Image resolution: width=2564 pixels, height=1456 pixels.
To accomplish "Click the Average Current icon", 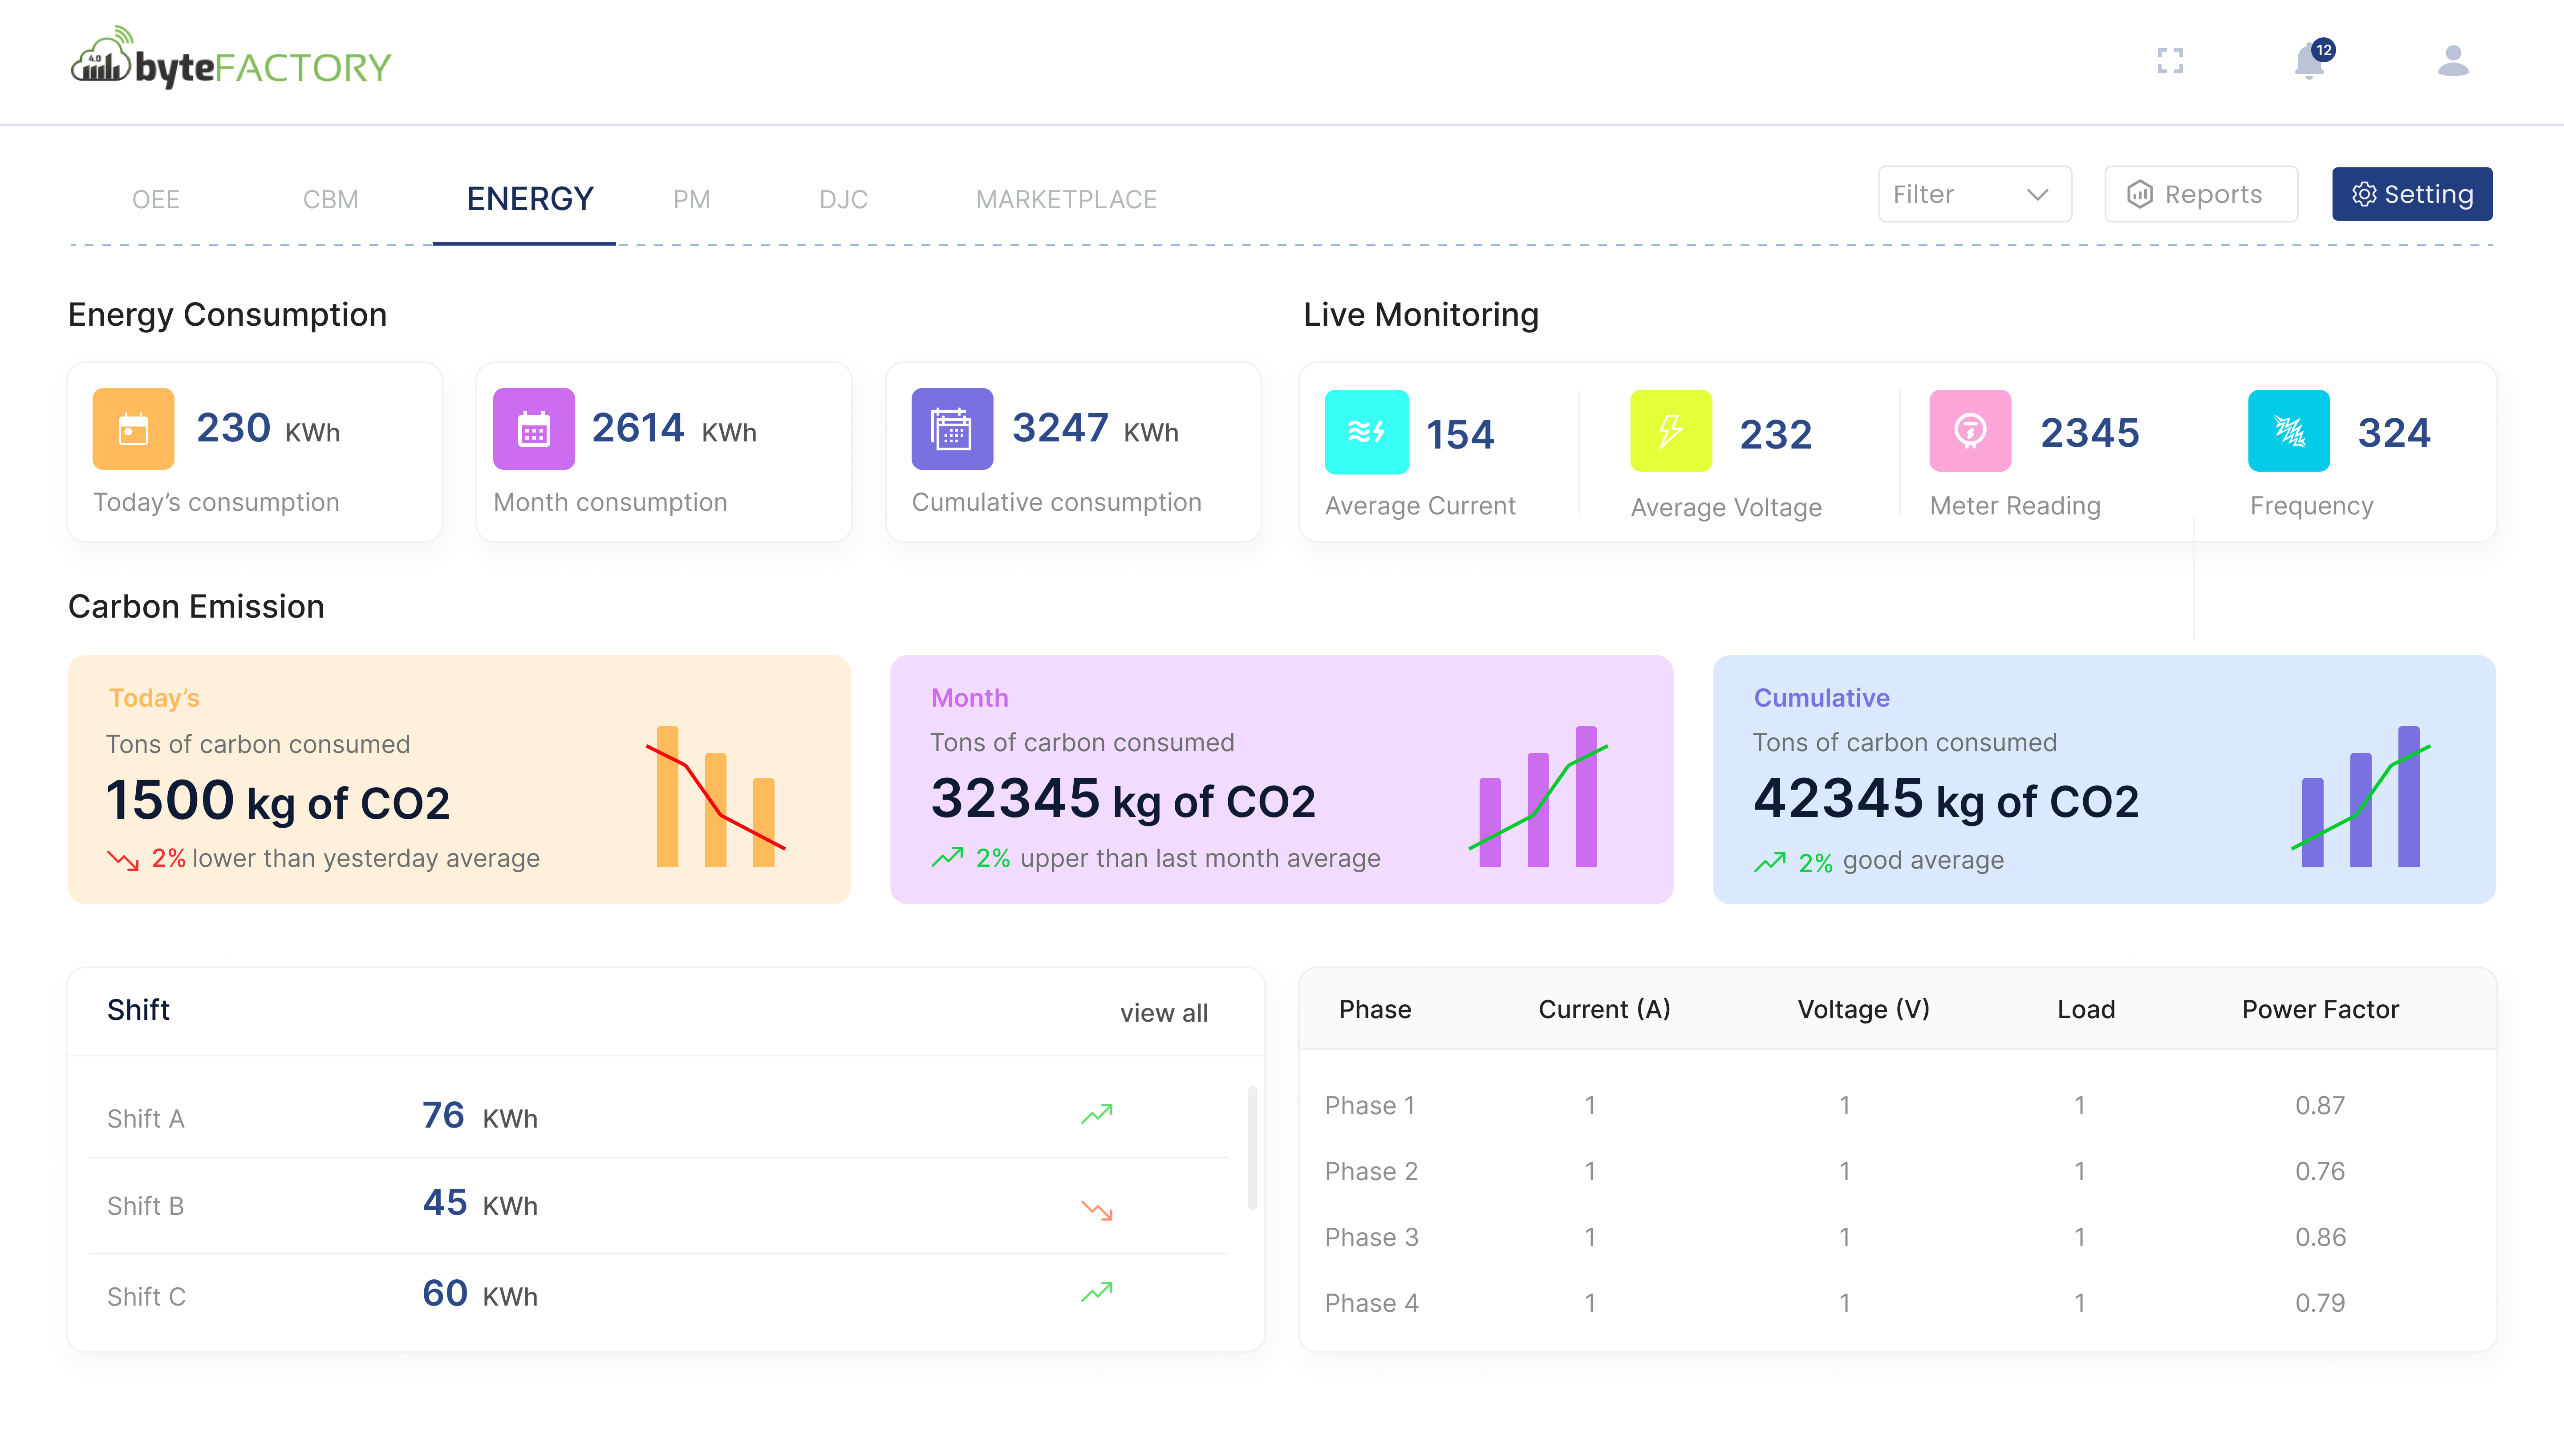I will click(x=1366, y=432).
